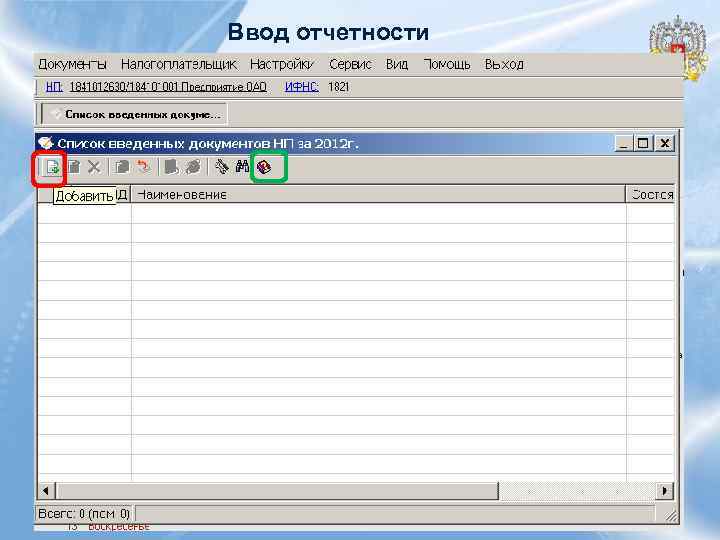Click the left arrow of horizontal scrollbar
The height and width of the screenshot is (540, 720).
point(45,490)
